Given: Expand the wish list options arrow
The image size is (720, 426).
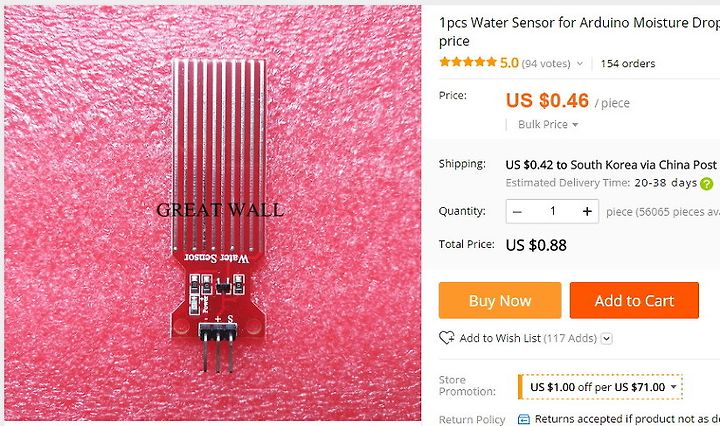Looking at the screenshot, I should (x=607, y=339).
